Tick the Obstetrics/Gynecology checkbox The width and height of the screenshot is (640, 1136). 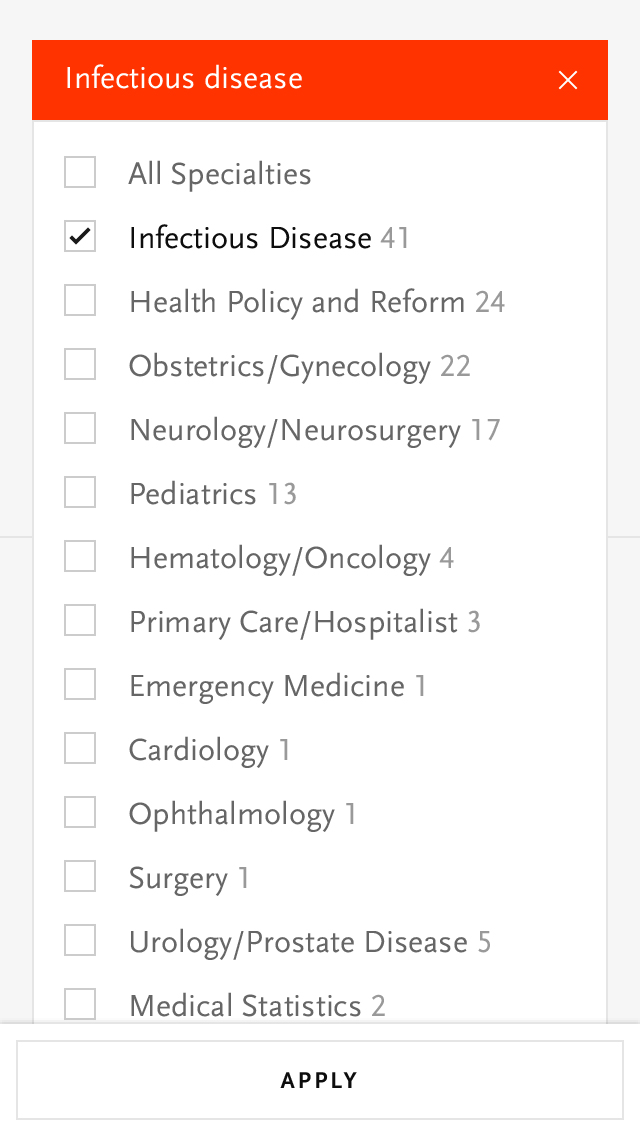click(x=80, y=365)
